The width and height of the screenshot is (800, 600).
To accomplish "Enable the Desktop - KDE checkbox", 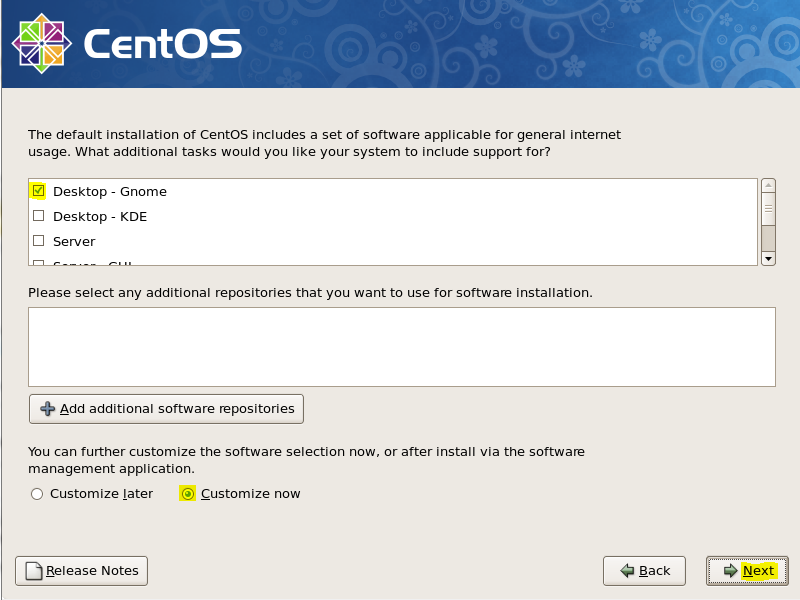I will click(38, 216).
